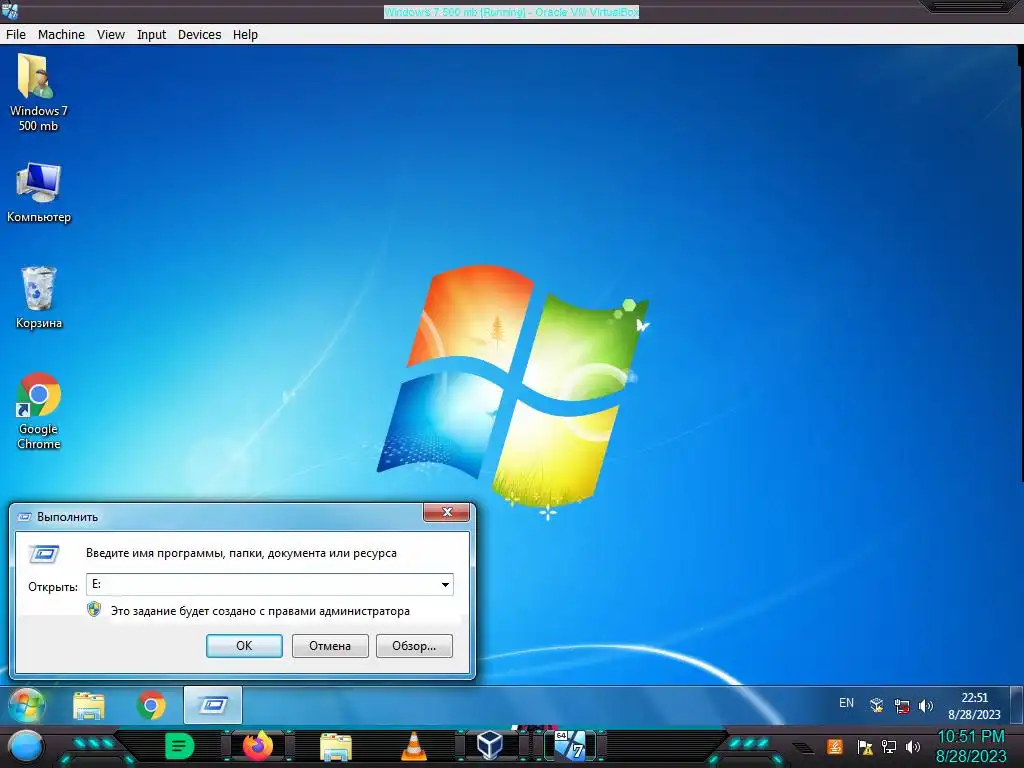Click the guest network tray icon with red mark
This screenshot has height=768, width=1024.
point(902,706)
